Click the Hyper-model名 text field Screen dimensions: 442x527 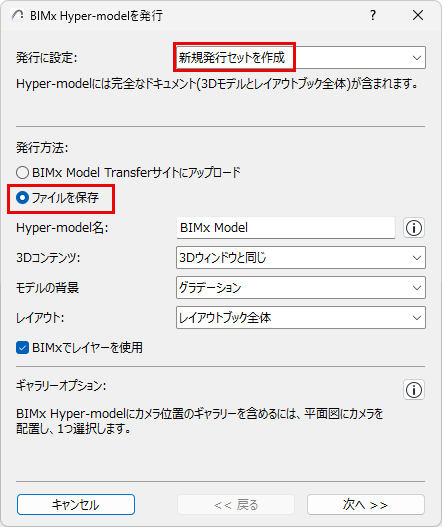point(286,228)
